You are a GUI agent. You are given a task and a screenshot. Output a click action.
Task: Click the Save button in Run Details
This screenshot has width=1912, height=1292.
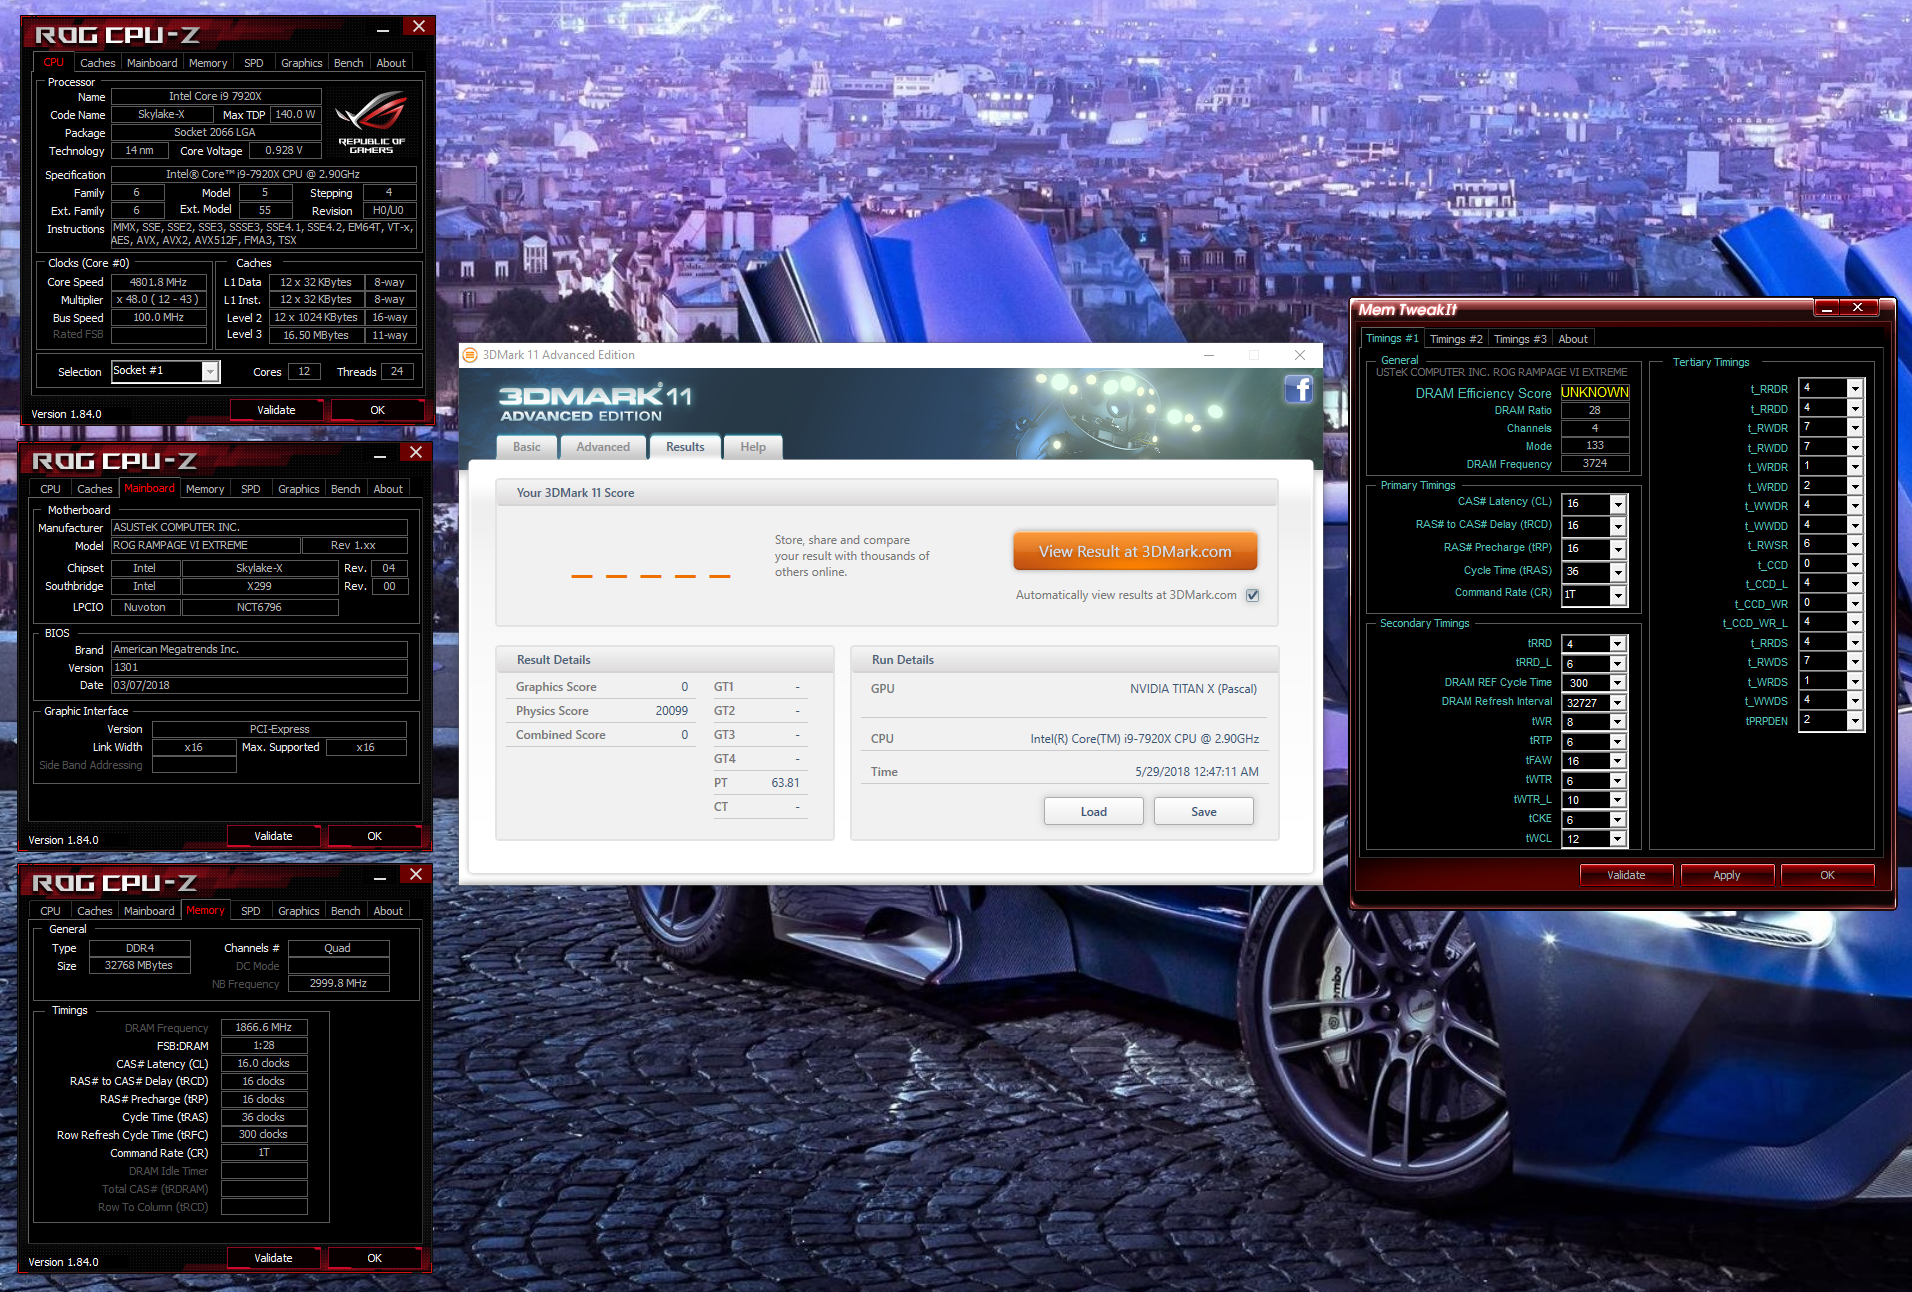click(1204, 812)
